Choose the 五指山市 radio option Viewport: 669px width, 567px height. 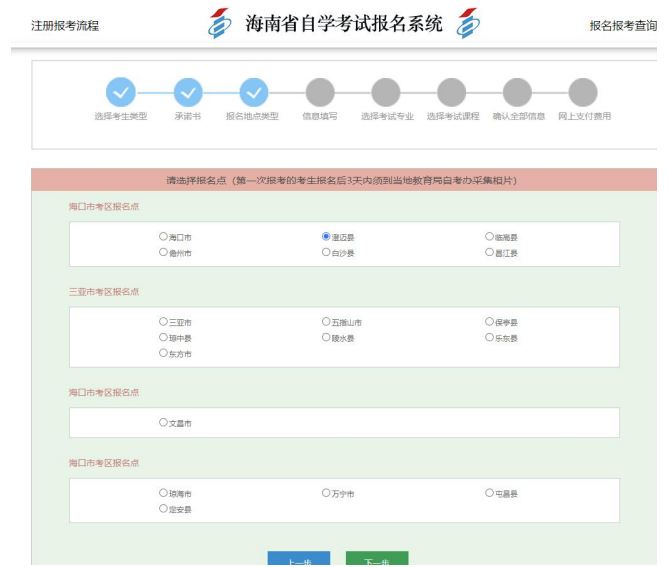[326, 322]
